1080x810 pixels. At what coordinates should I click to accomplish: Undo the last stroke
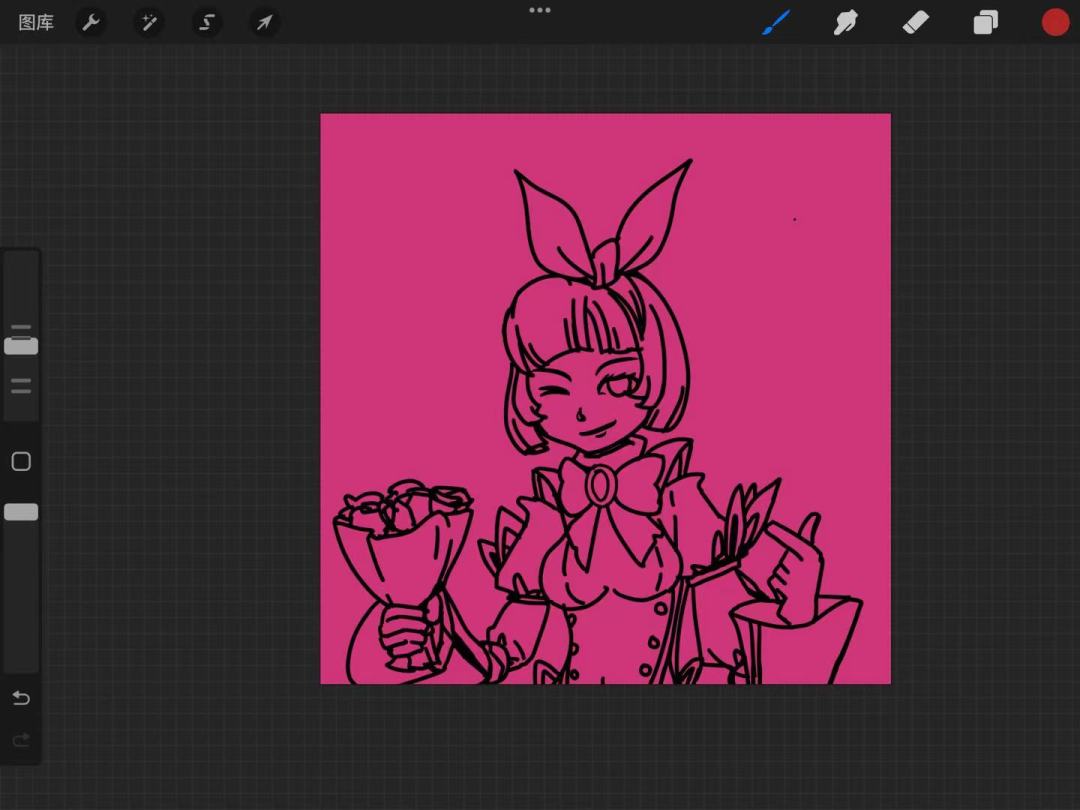click(x=21, y=698)
